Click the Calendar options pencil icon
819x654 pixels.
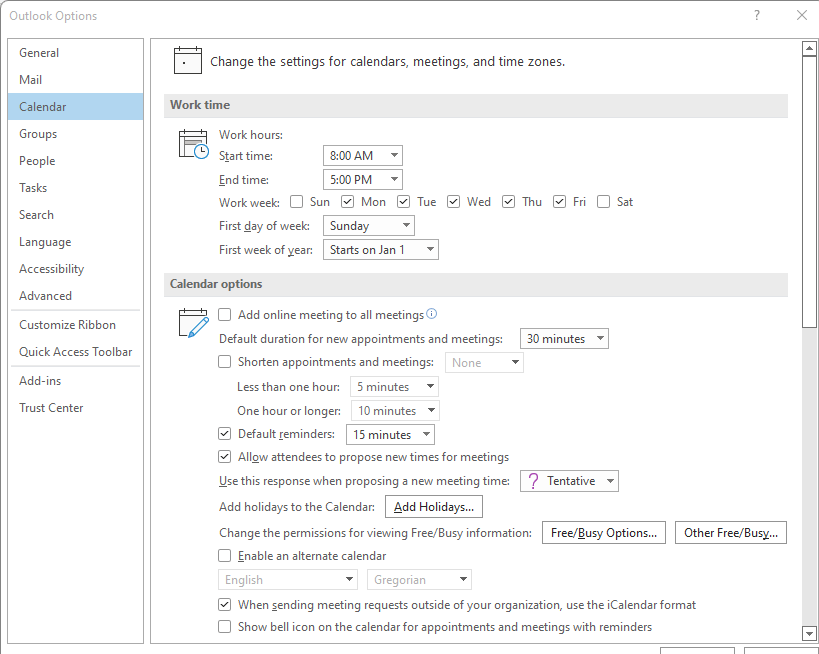coord(194,323)
